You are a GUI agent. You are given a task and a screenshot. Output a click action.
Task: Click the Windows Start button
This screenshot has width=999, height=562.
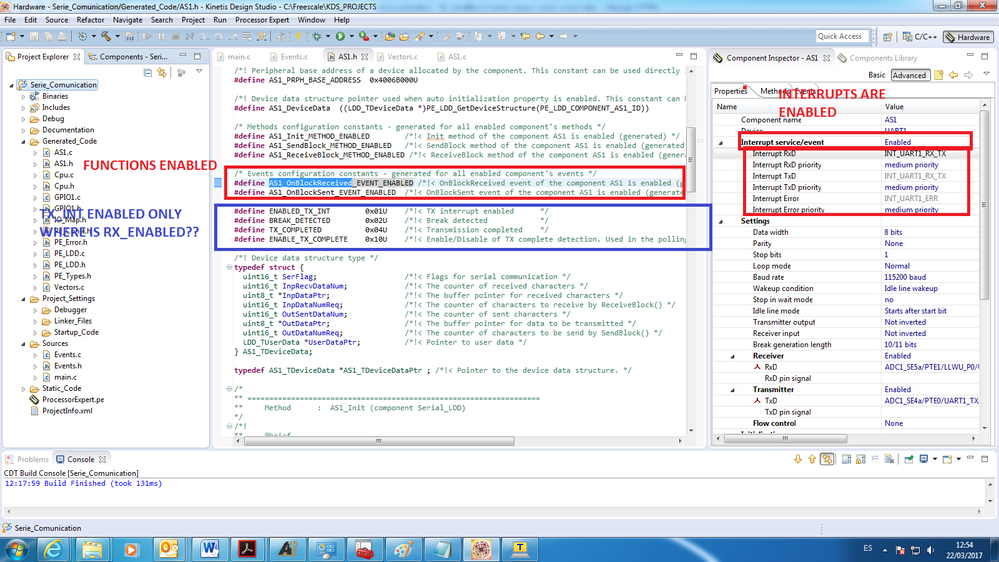pyautogui.click(x=16, y=549)
